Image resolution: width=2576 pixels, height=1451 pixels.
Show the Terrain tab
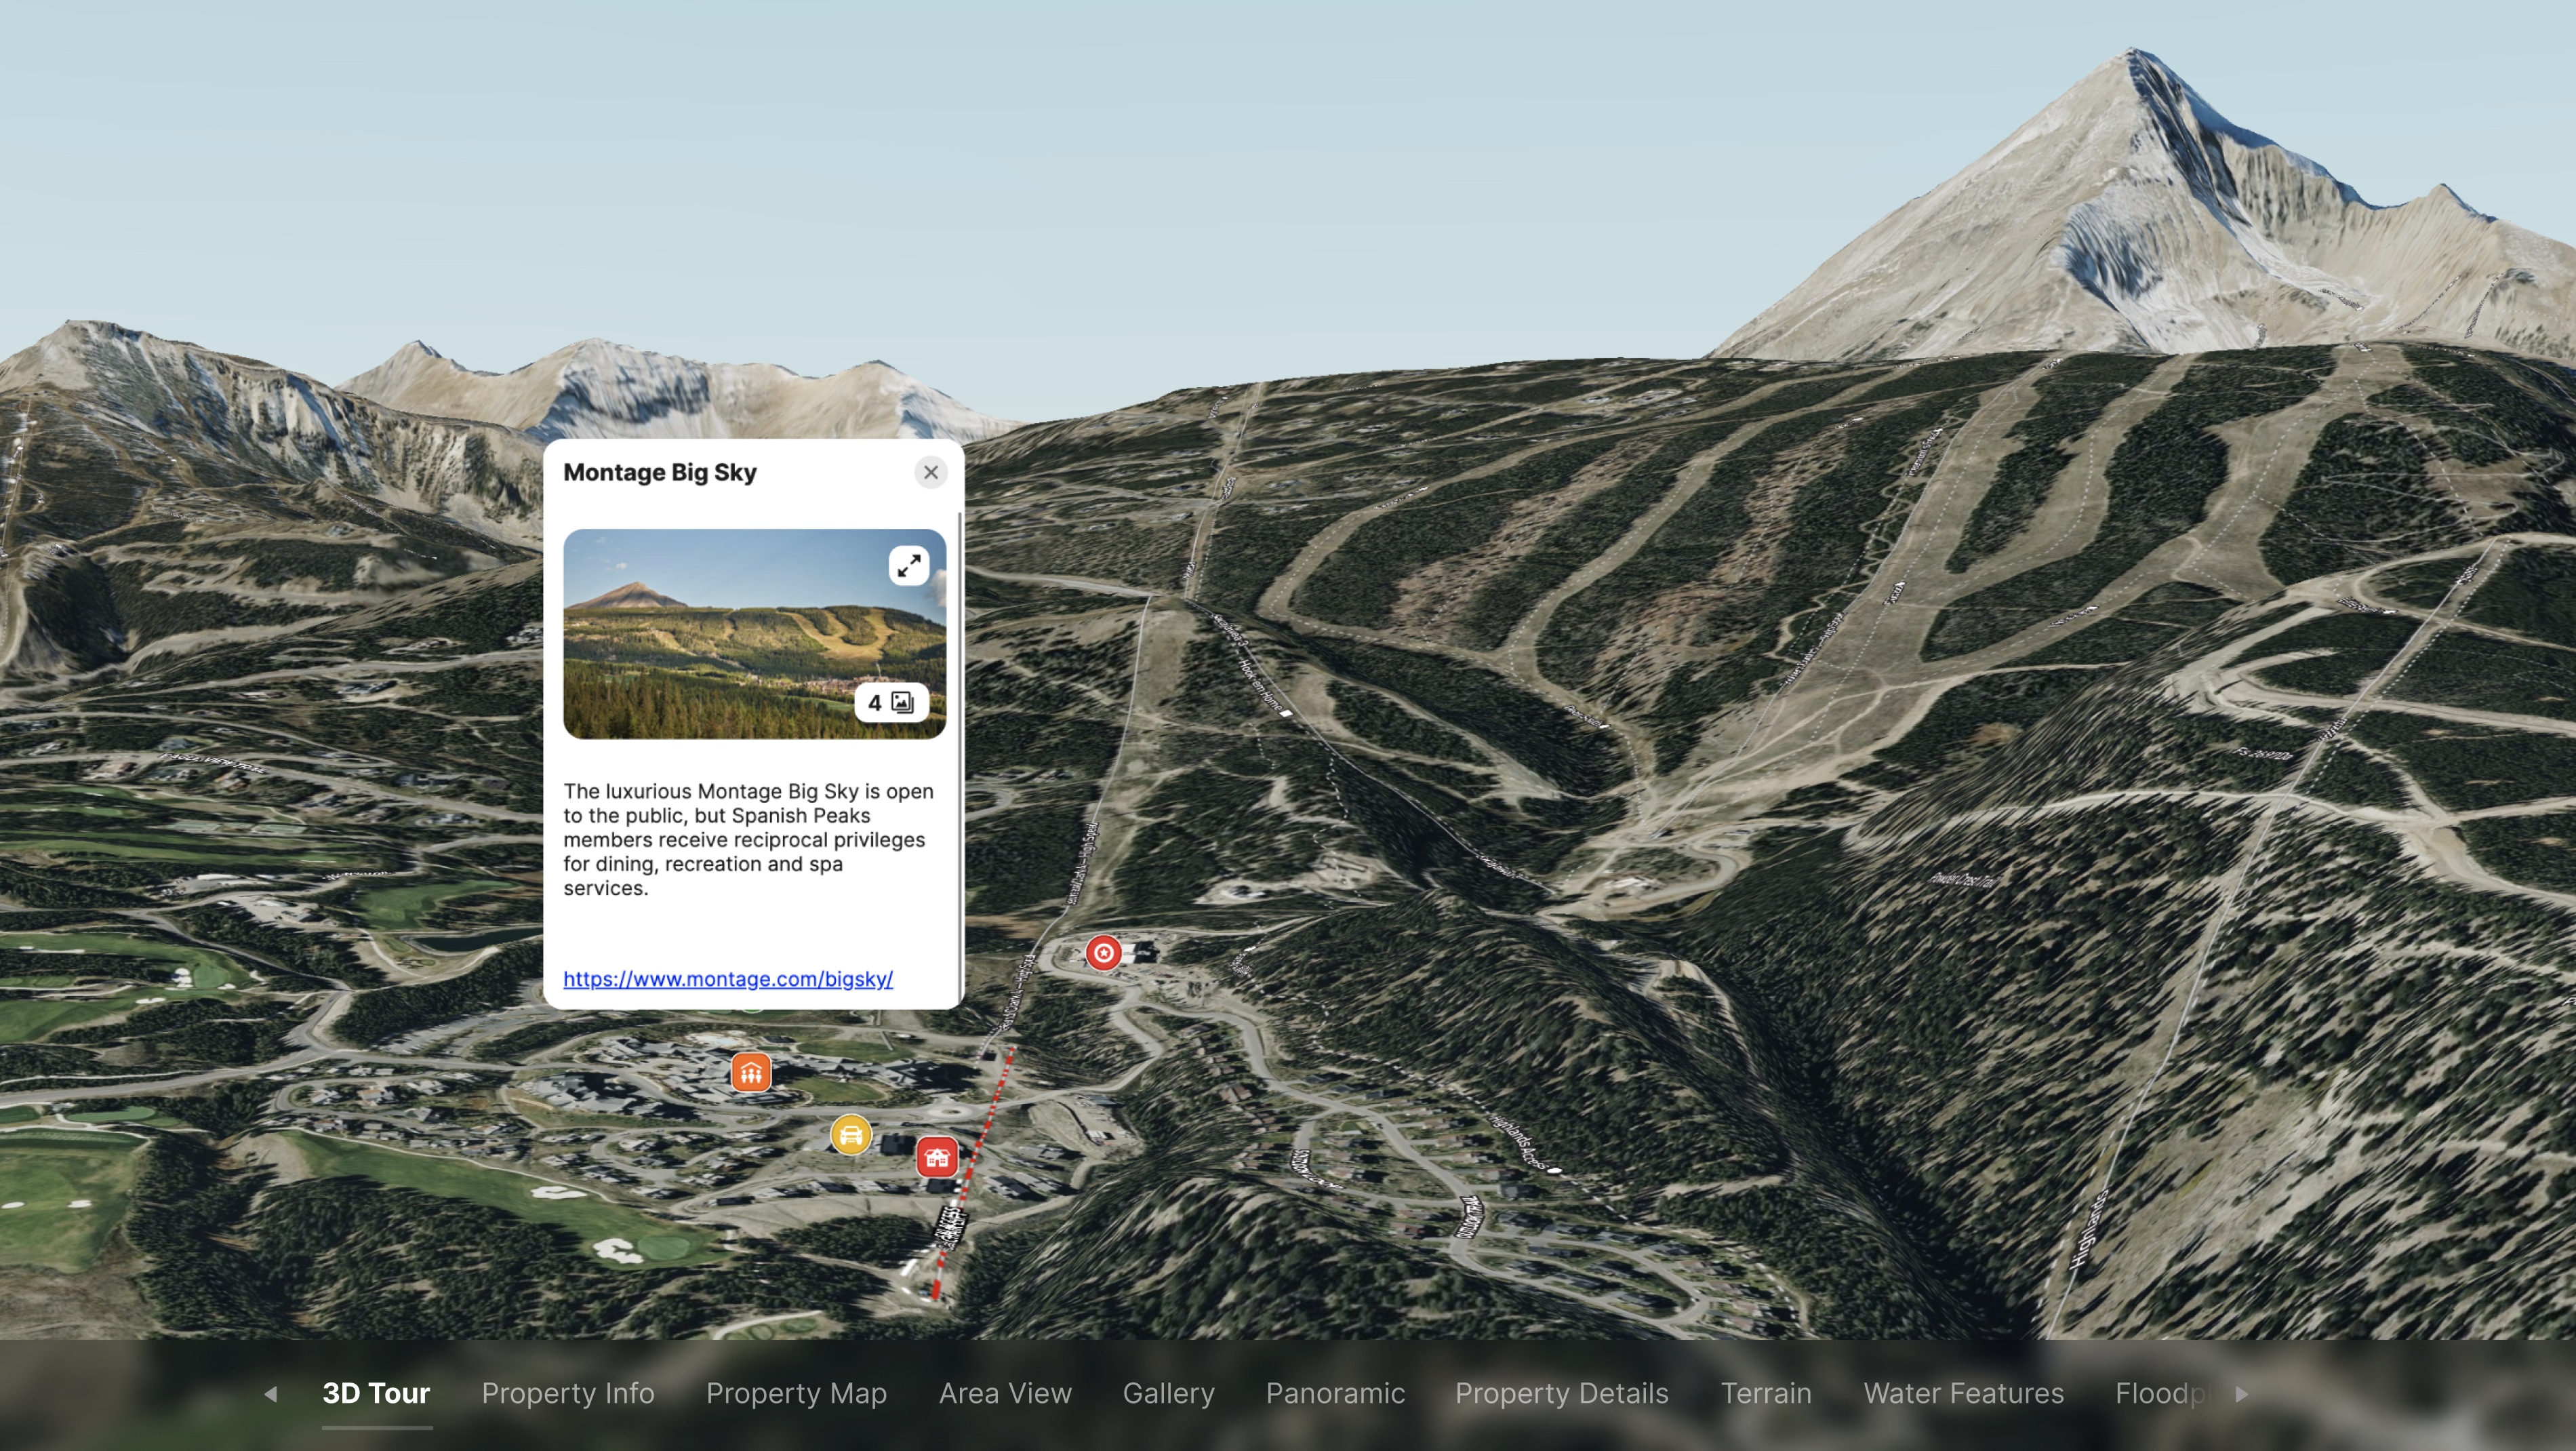[x=1766, y=1394]
